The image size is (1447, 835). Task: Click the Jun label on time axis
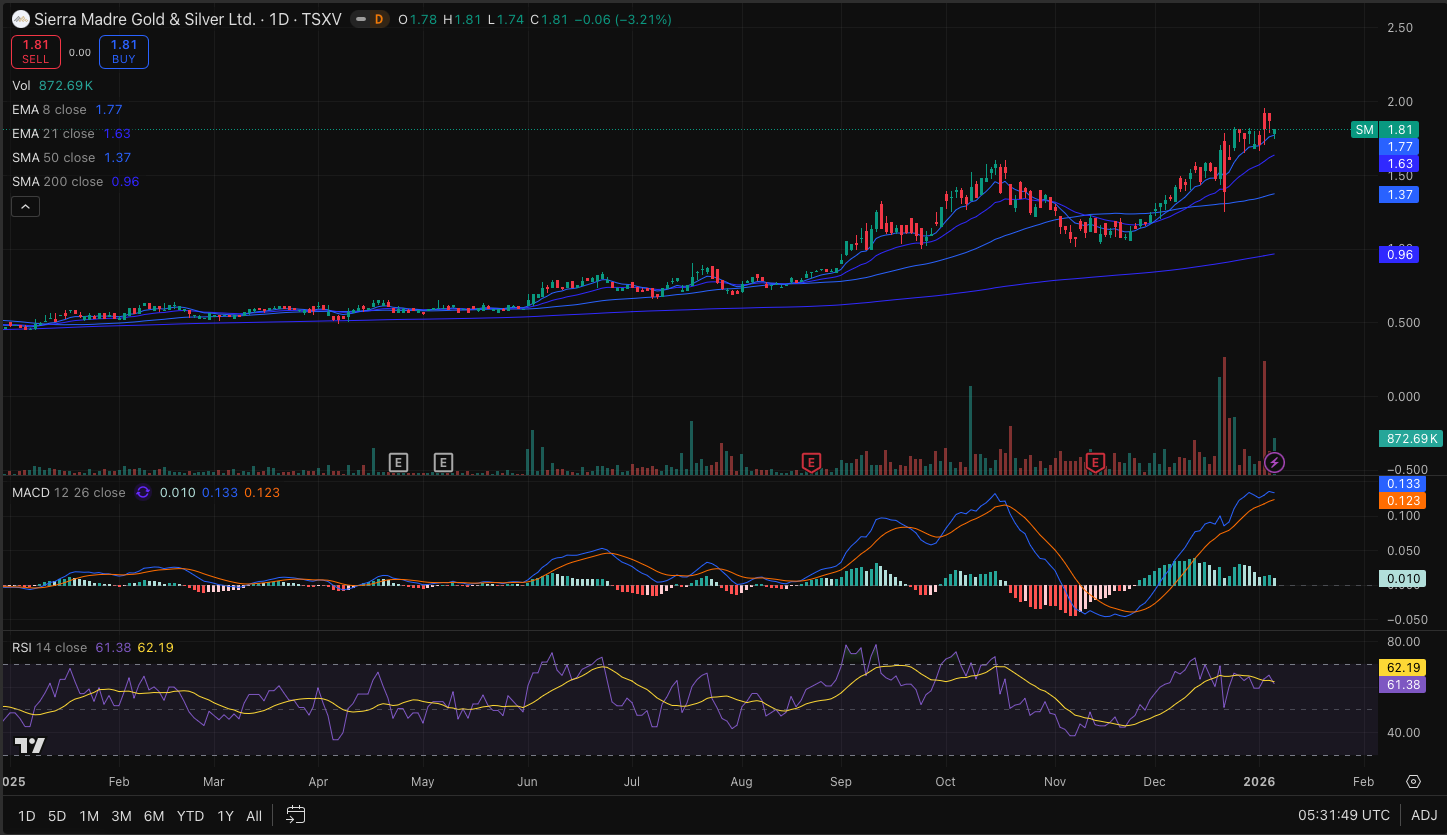pyautogui.click(x=527, y=782)
